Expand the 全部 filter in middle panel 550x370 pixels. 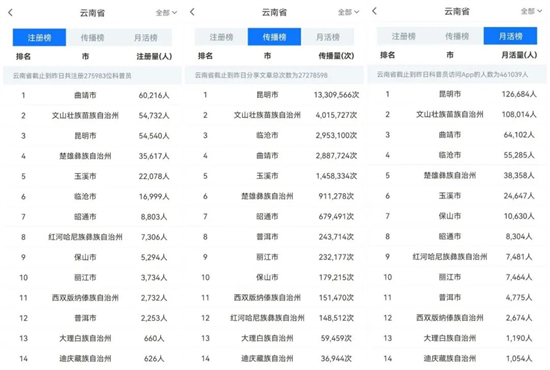(348, 12)
